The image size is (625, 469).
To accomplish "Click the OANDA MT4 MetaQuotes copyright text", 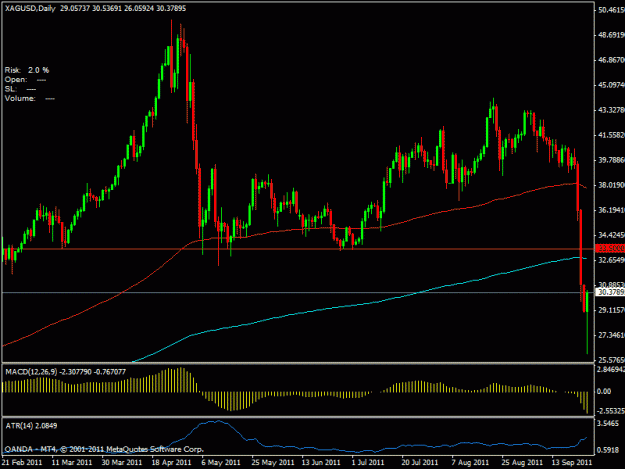I will pyautogui.click(x=104, y=449).
